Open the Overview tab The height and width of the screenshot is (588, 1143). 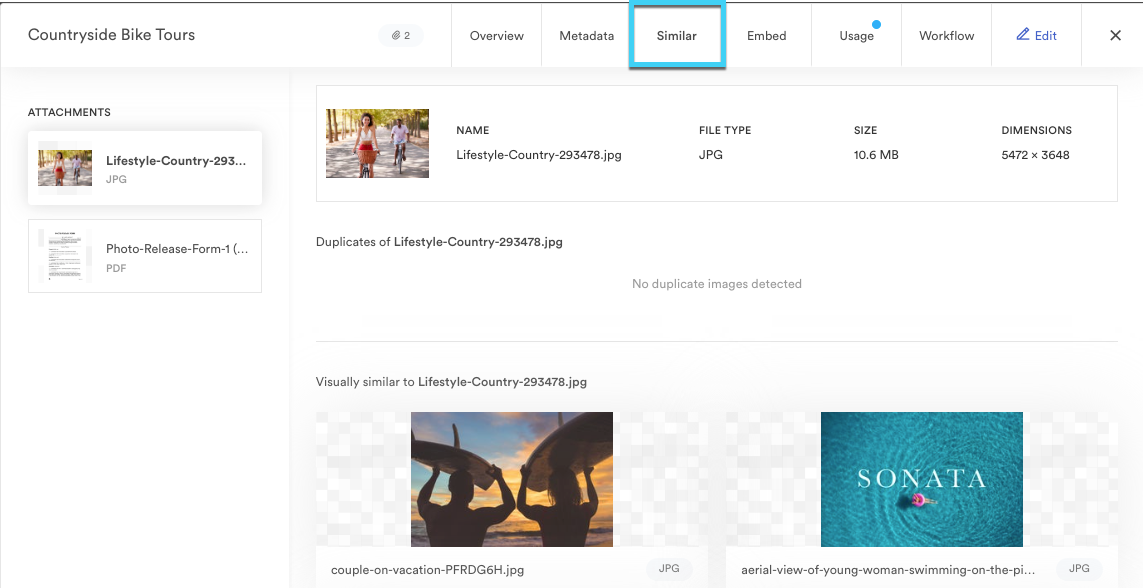point(496,36)
